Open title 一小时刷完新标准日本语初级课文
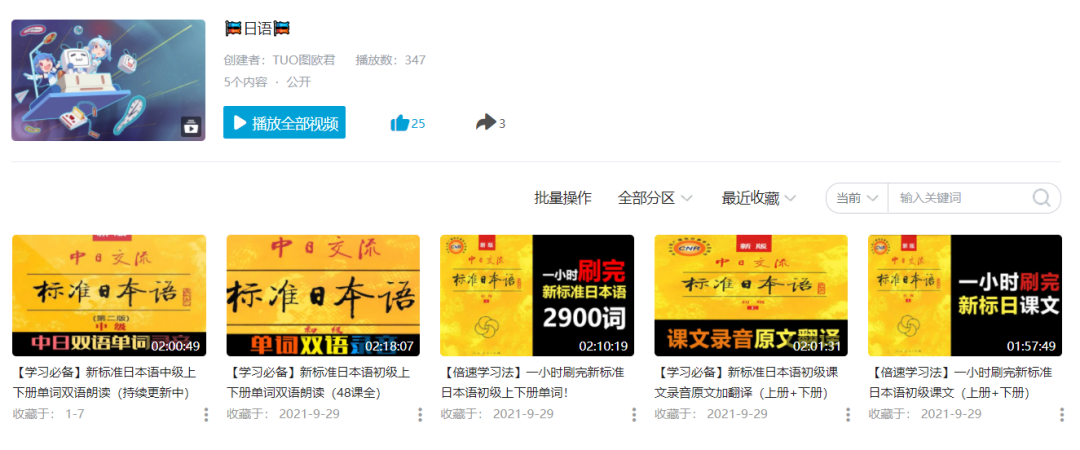 click(x=960, y=383)
